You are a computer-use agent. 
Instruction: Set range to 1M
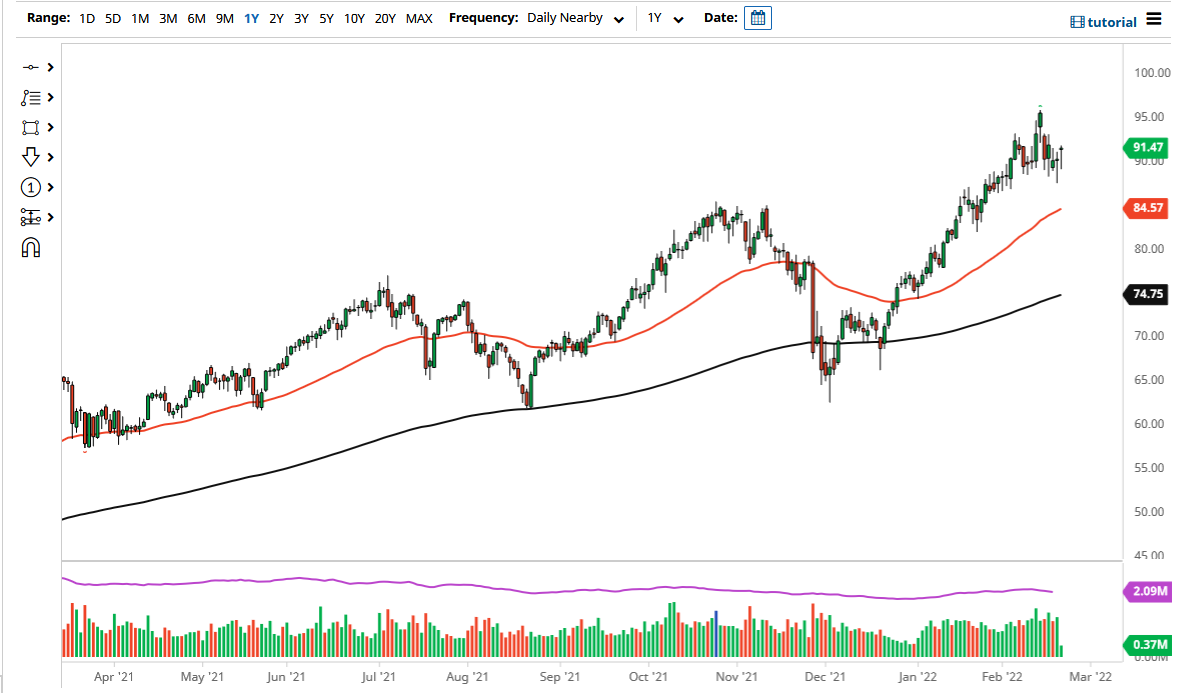[x=140, y=18]
